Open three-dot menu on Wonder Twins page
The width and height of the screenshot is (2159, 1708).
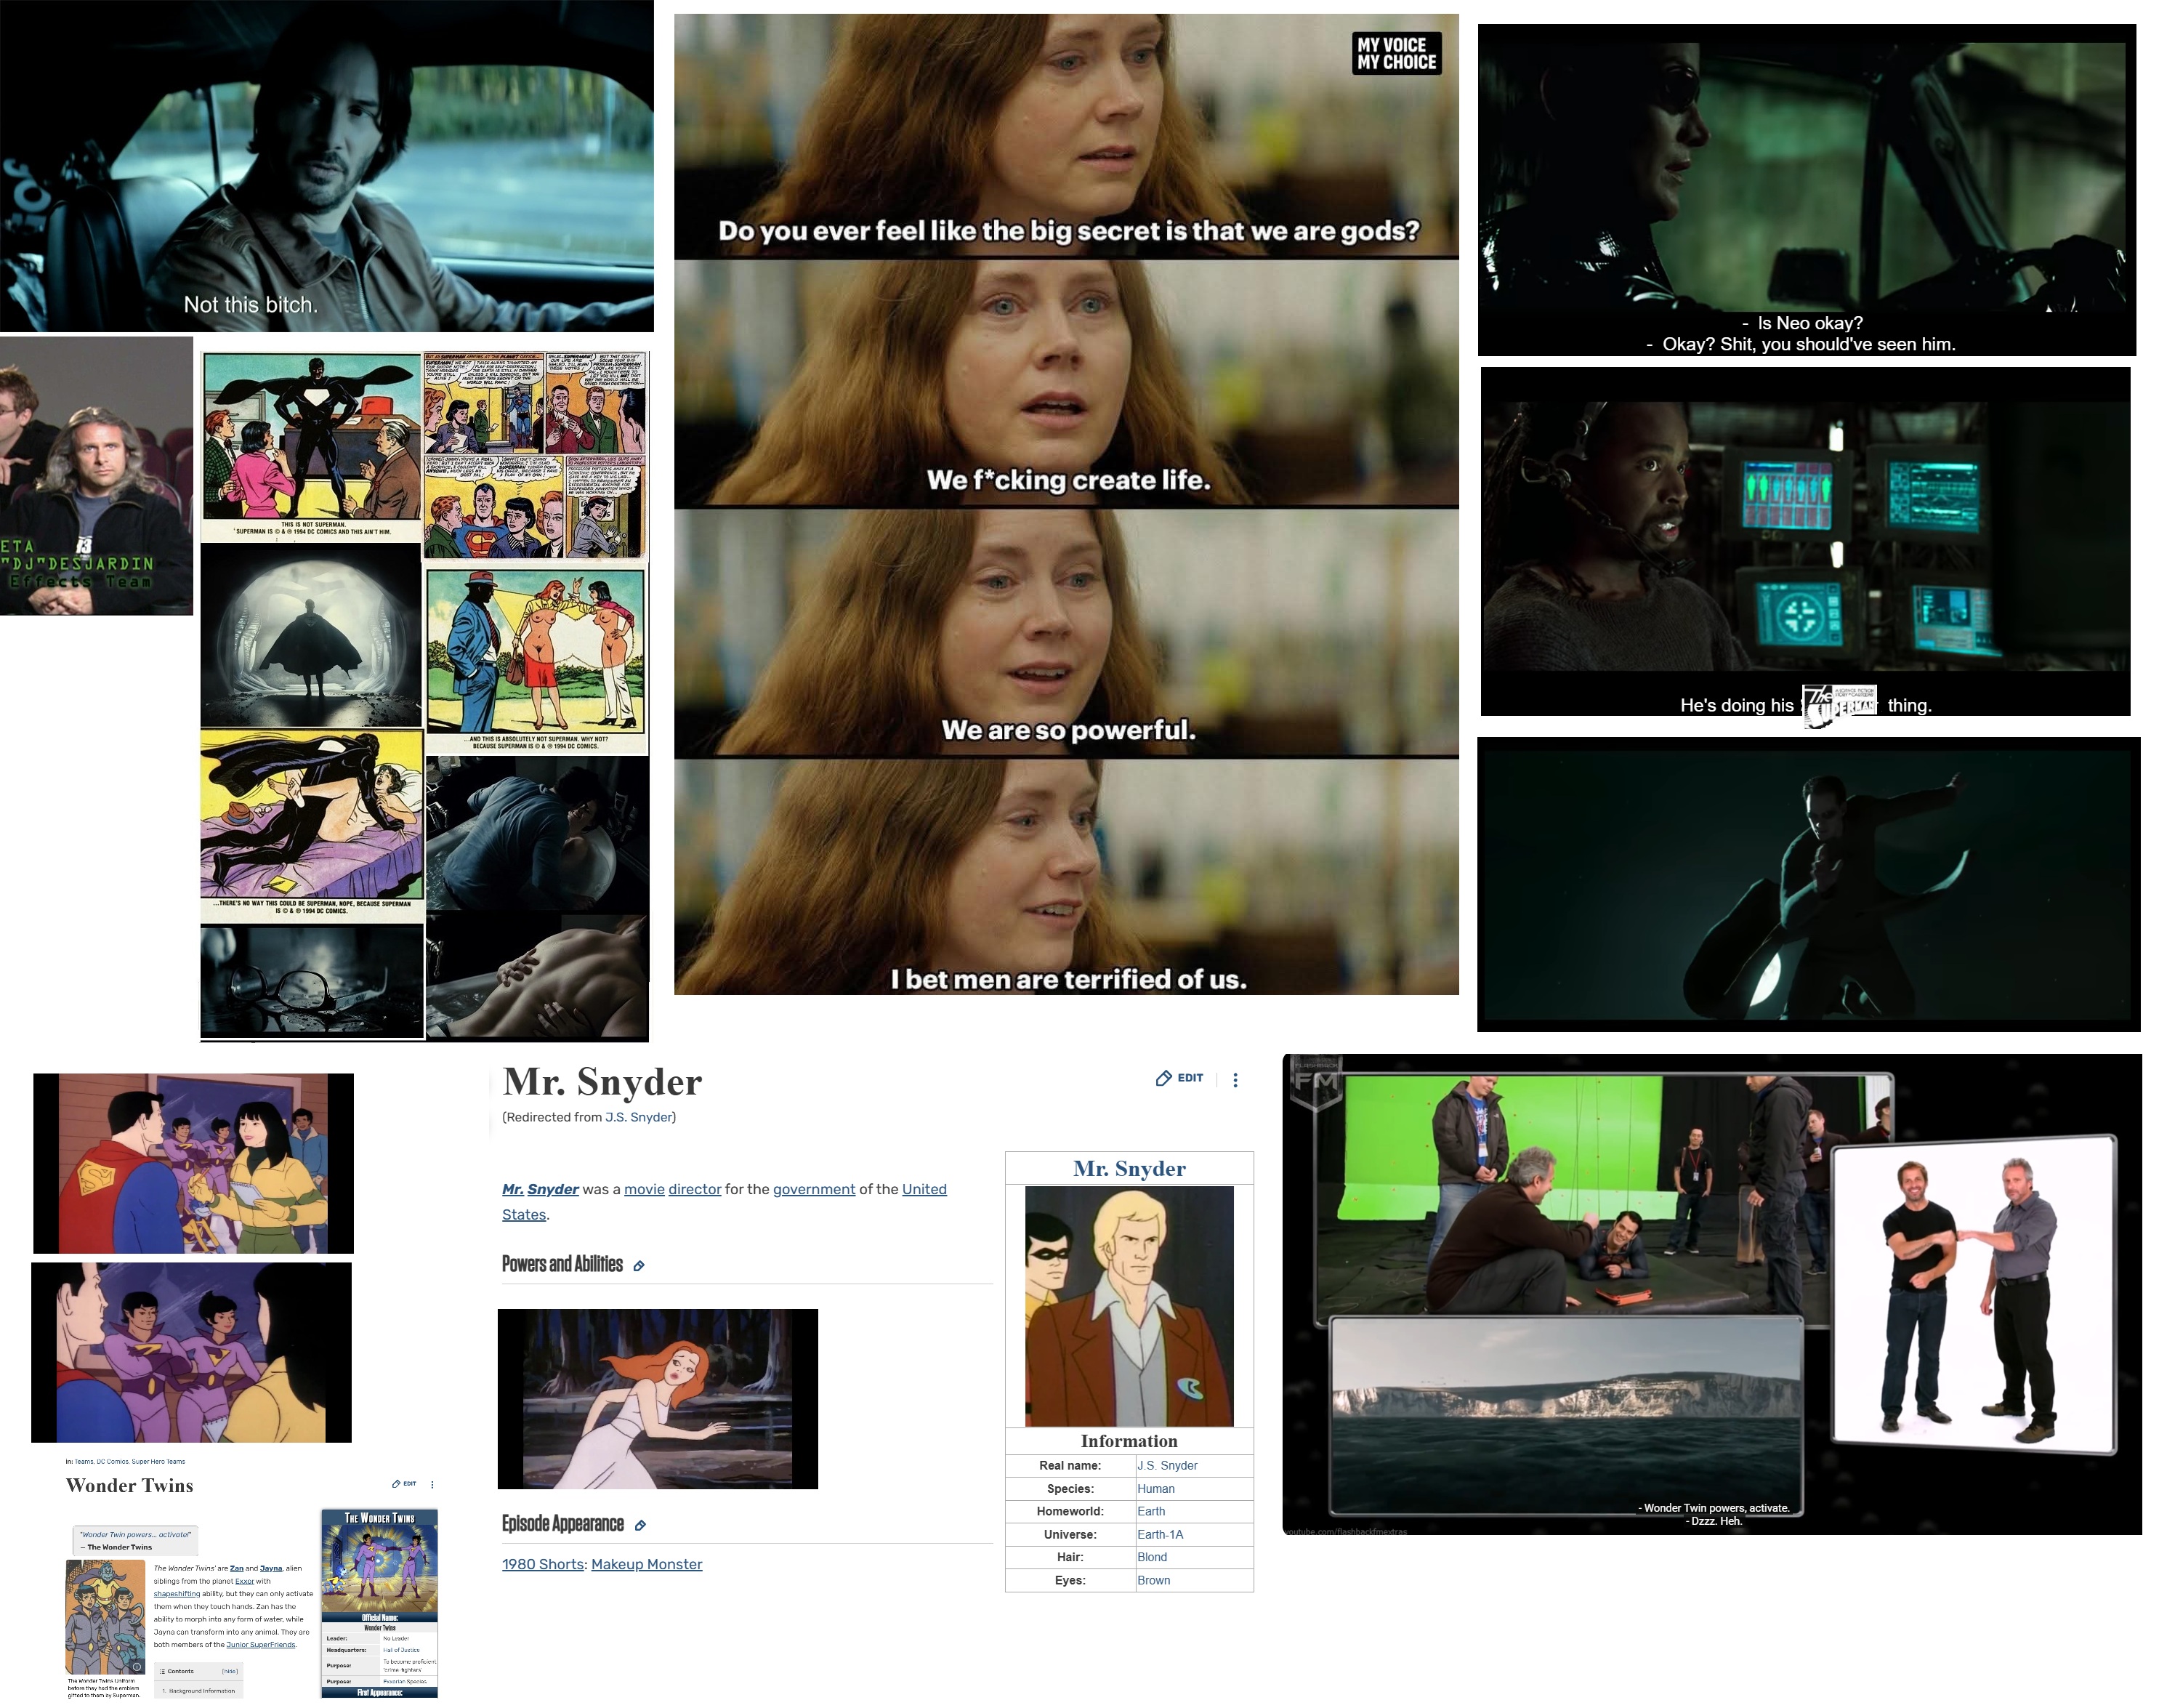tap(432, 1485)
